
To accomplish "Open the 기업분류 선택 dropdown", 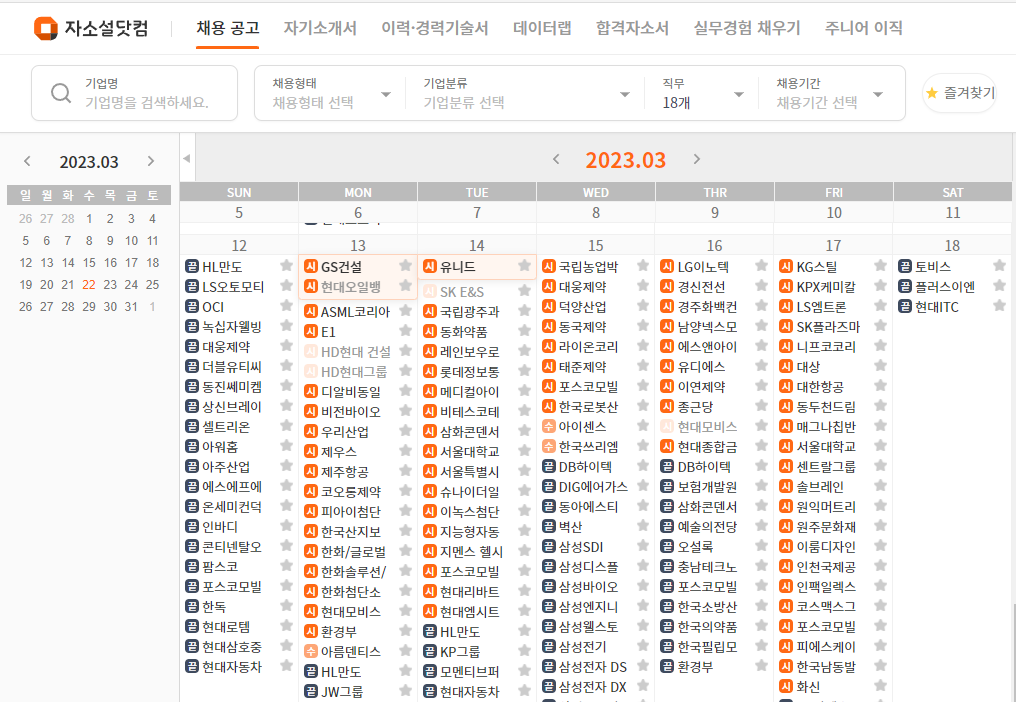I will [x=526, y=93].
